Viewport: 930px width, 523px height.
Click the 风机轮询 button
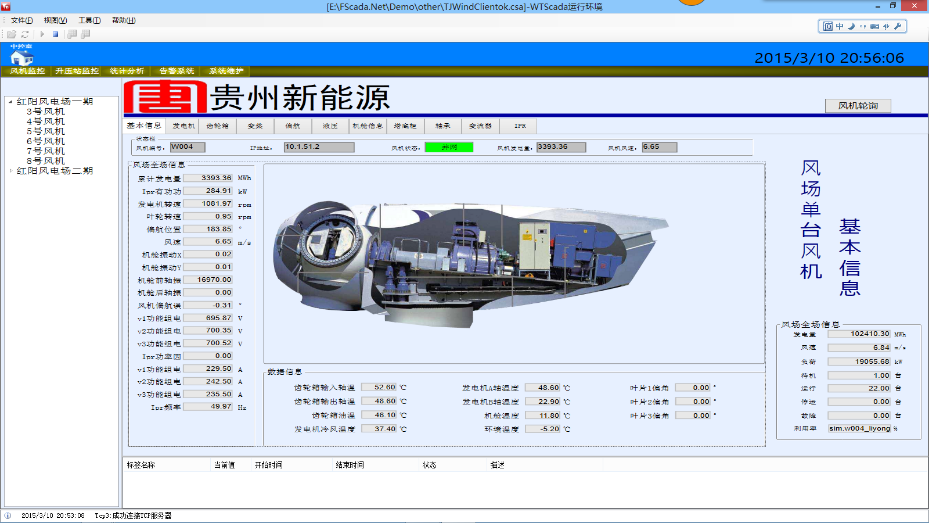[858, 106]
